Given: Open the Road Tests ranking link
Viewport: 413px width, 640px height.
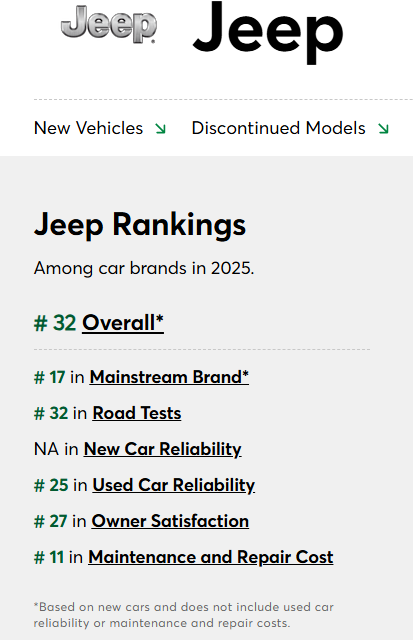Looking at the screenshot, I should pyautogui.click(x=137, y=413).
